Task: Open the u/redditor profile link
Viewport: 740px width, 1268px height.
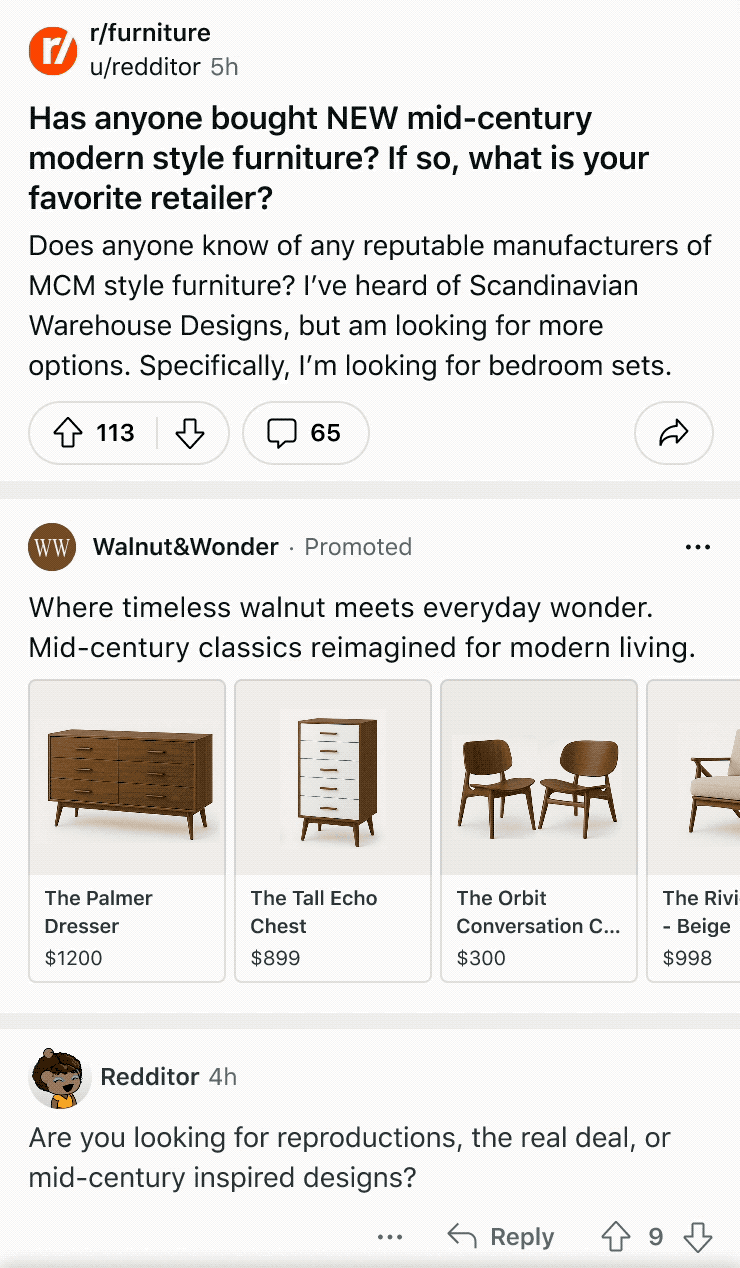Action: point(146,67)
